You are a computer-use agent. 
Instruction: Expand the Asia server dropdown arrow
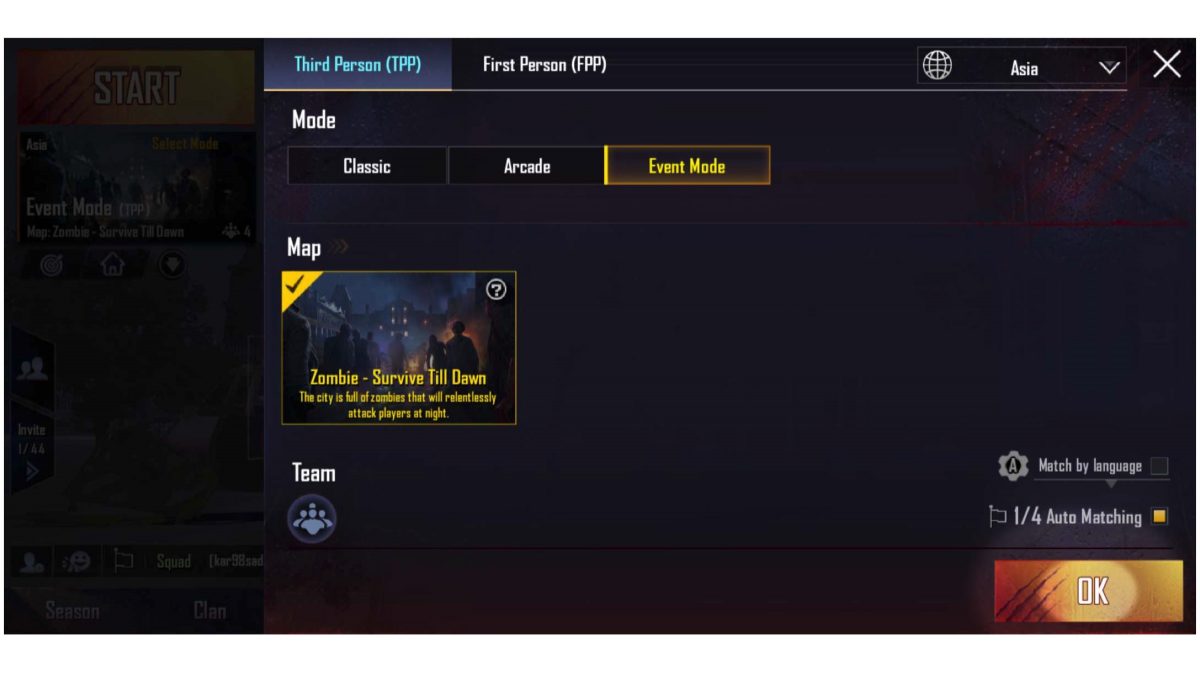click(x=1109, y=68)
